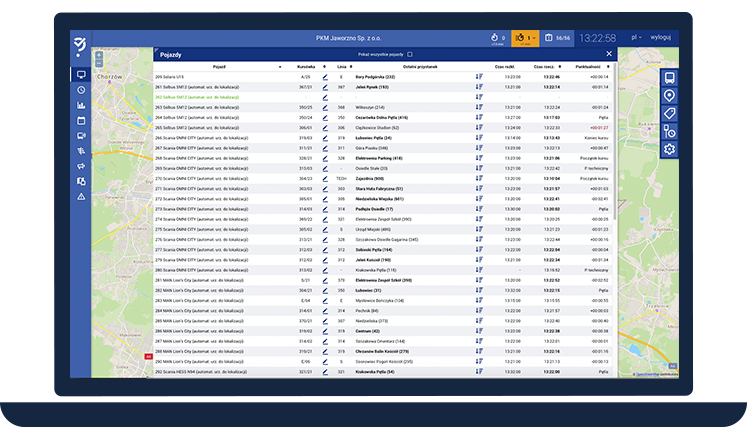
Task: Toggle the 'Pokaż wszystkie pojazdy' checkbox
Action: 410,55
